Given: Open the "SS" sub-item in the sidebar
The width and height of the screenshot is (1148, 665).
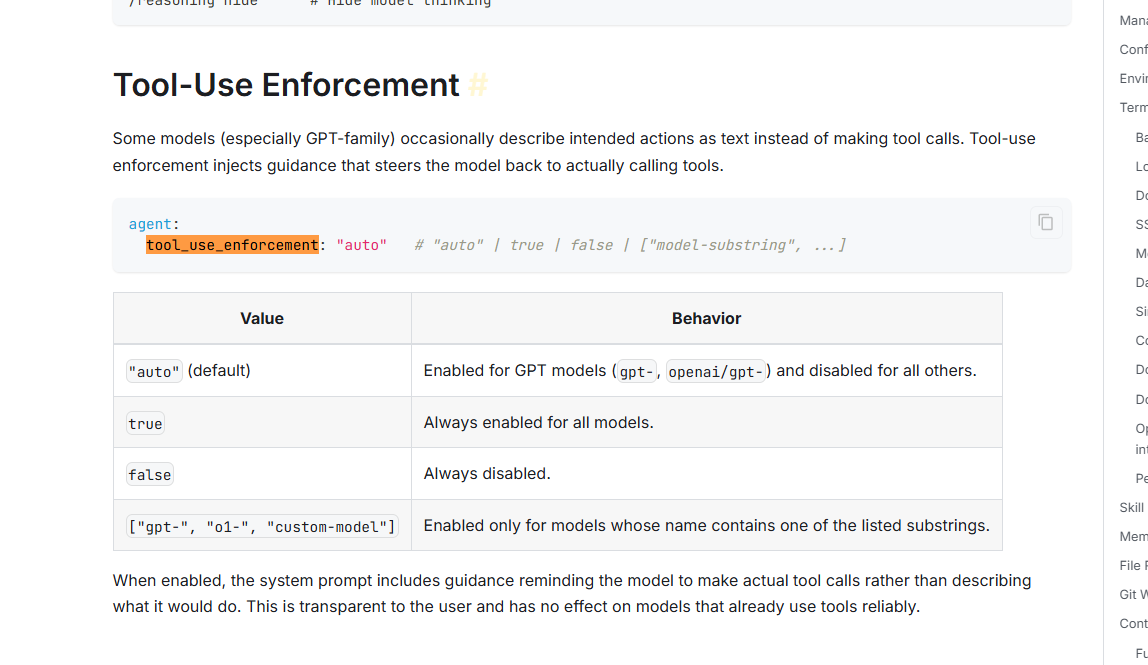Looking at the screenshot, I should (x=1141, y=225).
